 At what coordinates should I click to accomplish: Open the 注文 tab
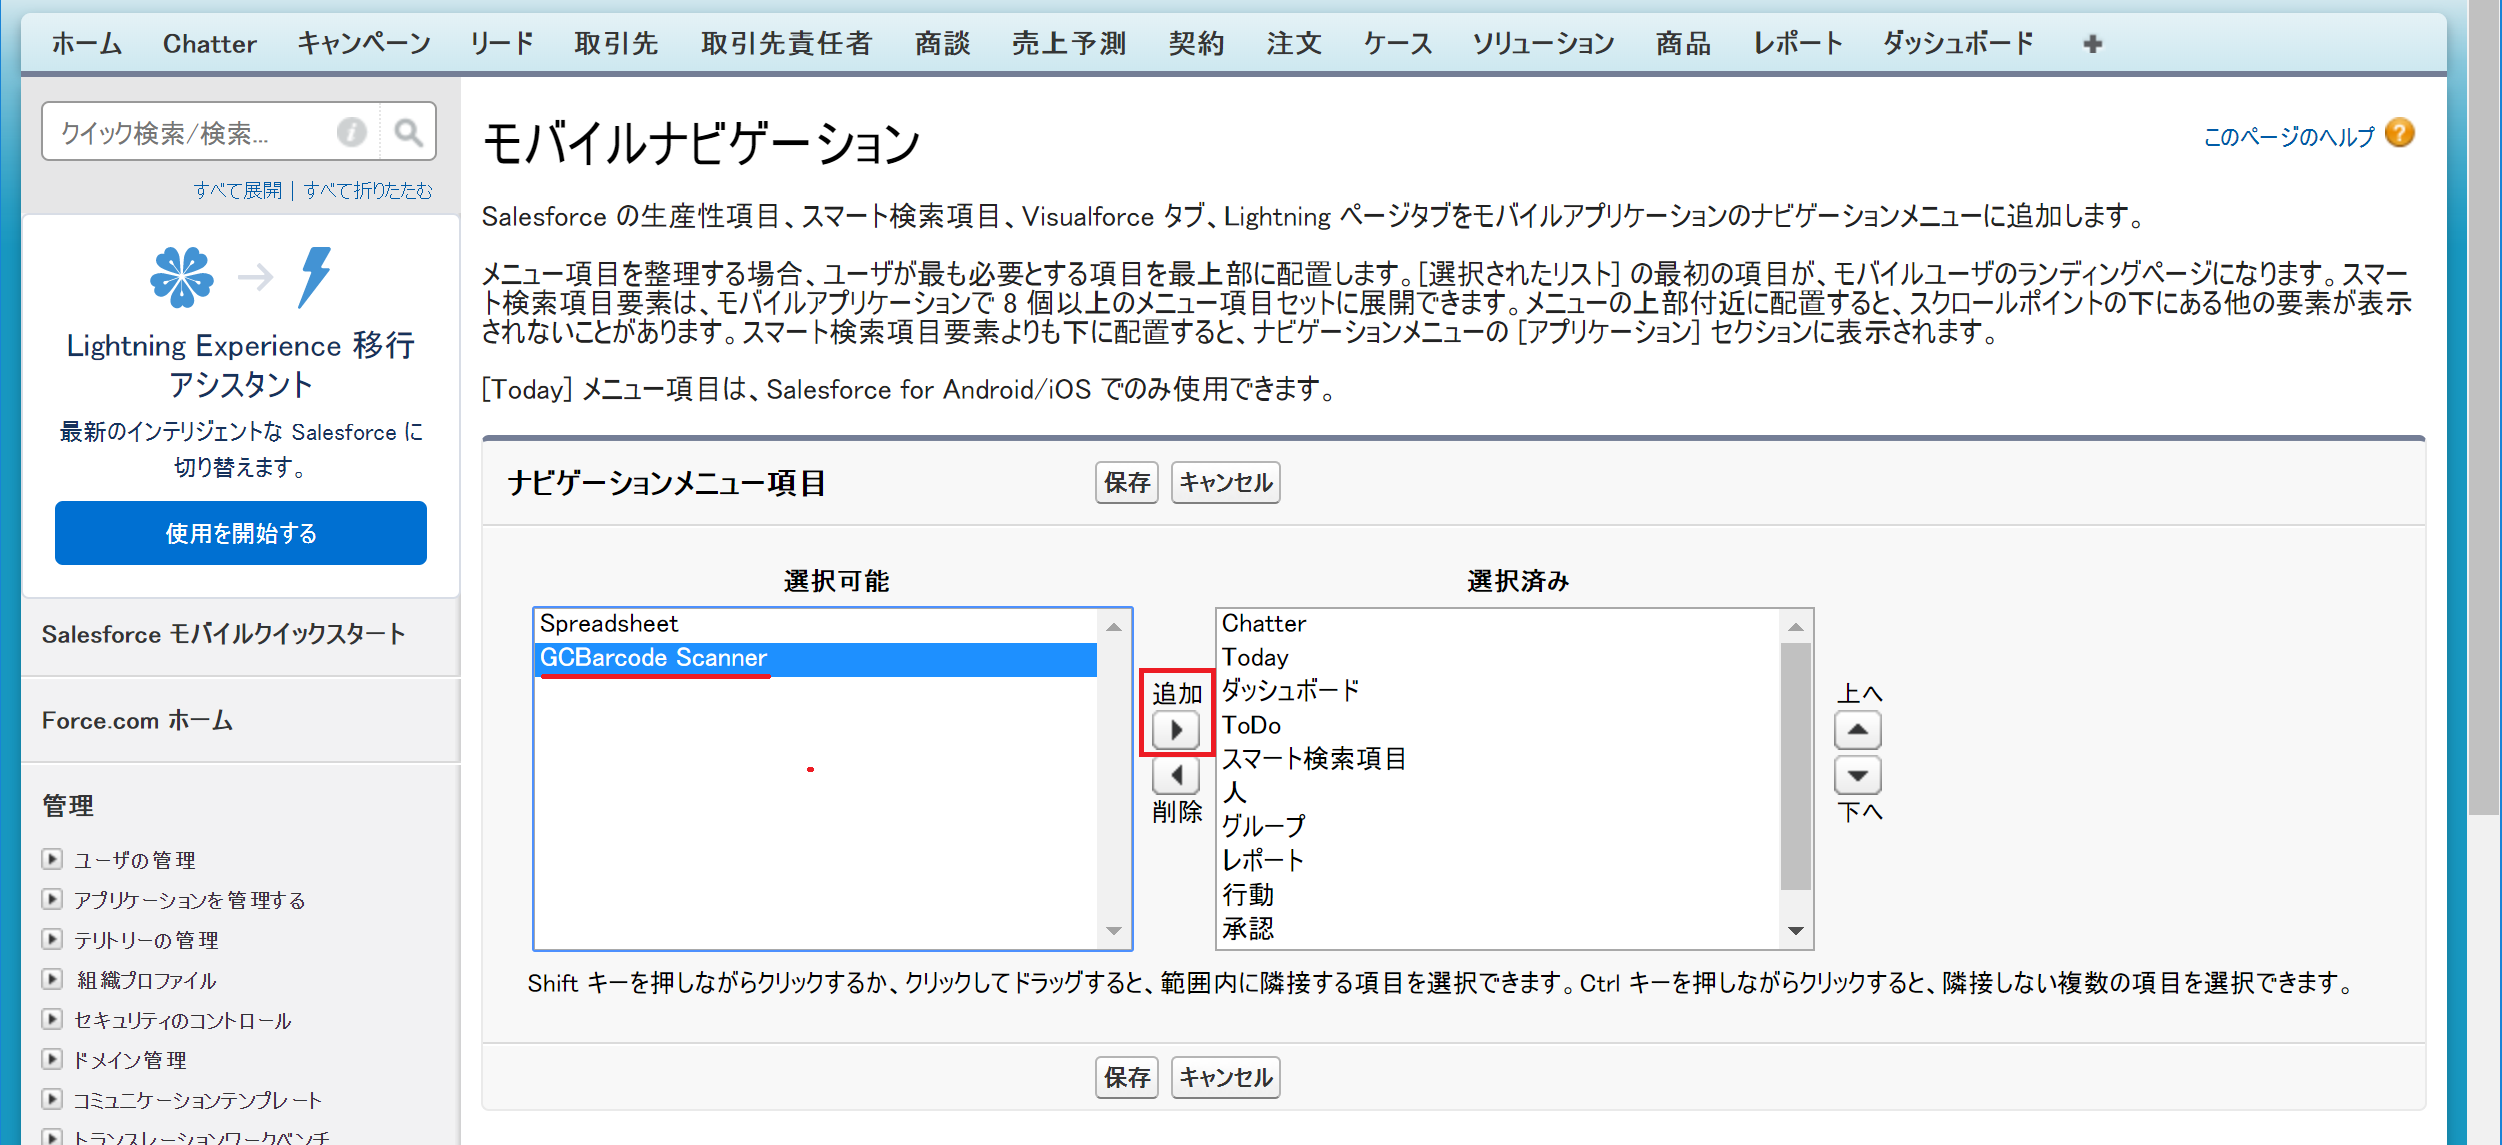coord(1294,43)
